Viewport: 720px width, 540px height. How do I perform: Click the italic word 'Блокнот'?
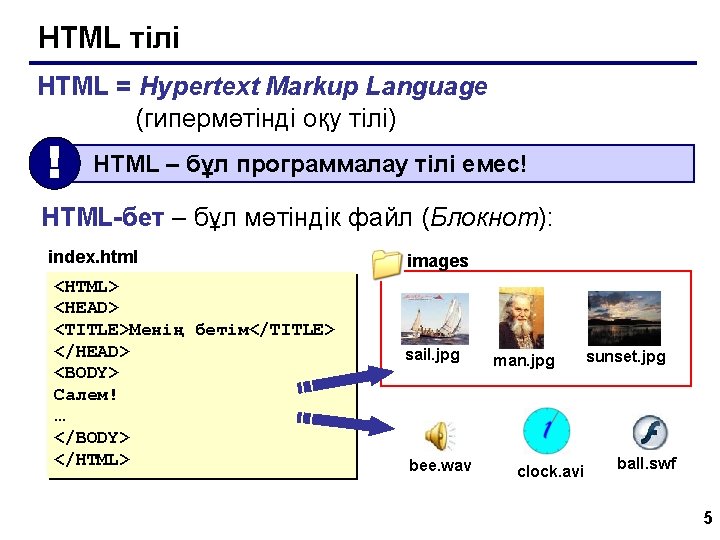[x=484, y=217]
